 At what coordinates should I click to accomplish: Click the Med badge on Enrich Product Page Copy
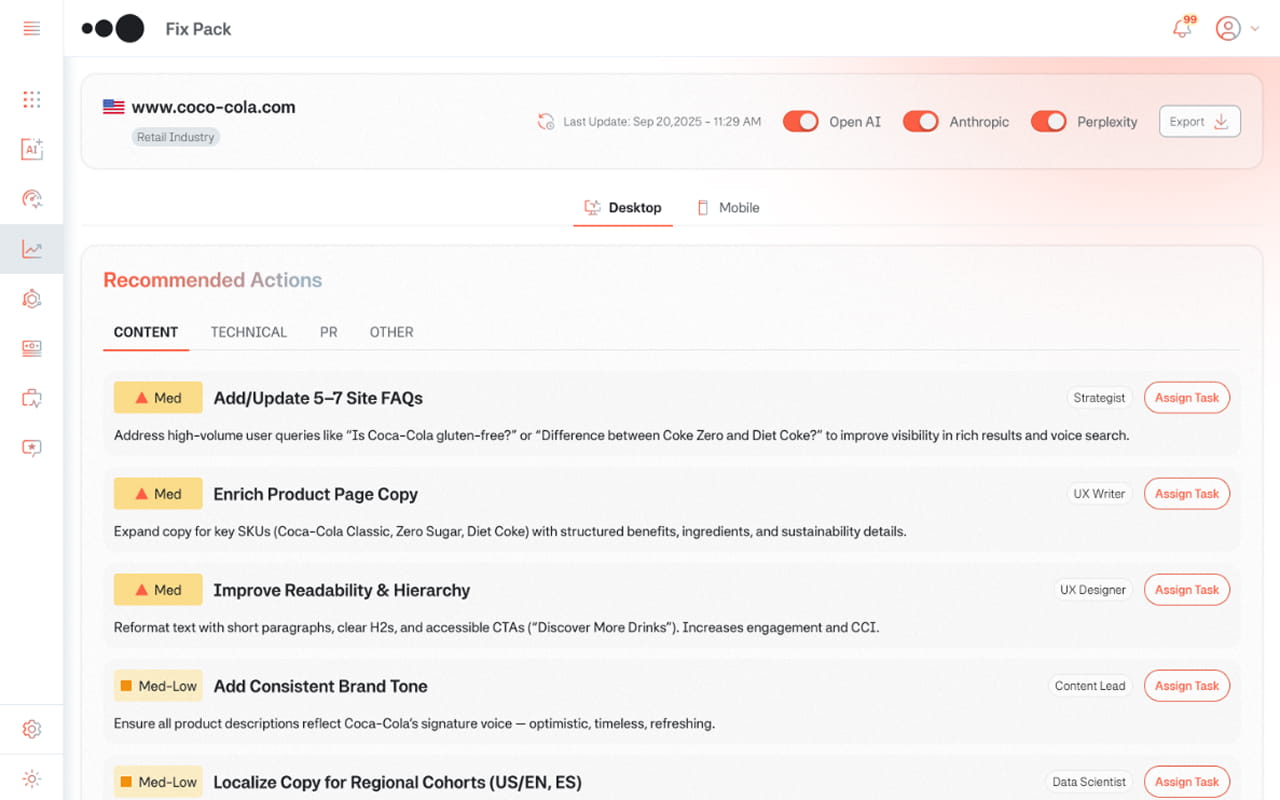[158, 494]
